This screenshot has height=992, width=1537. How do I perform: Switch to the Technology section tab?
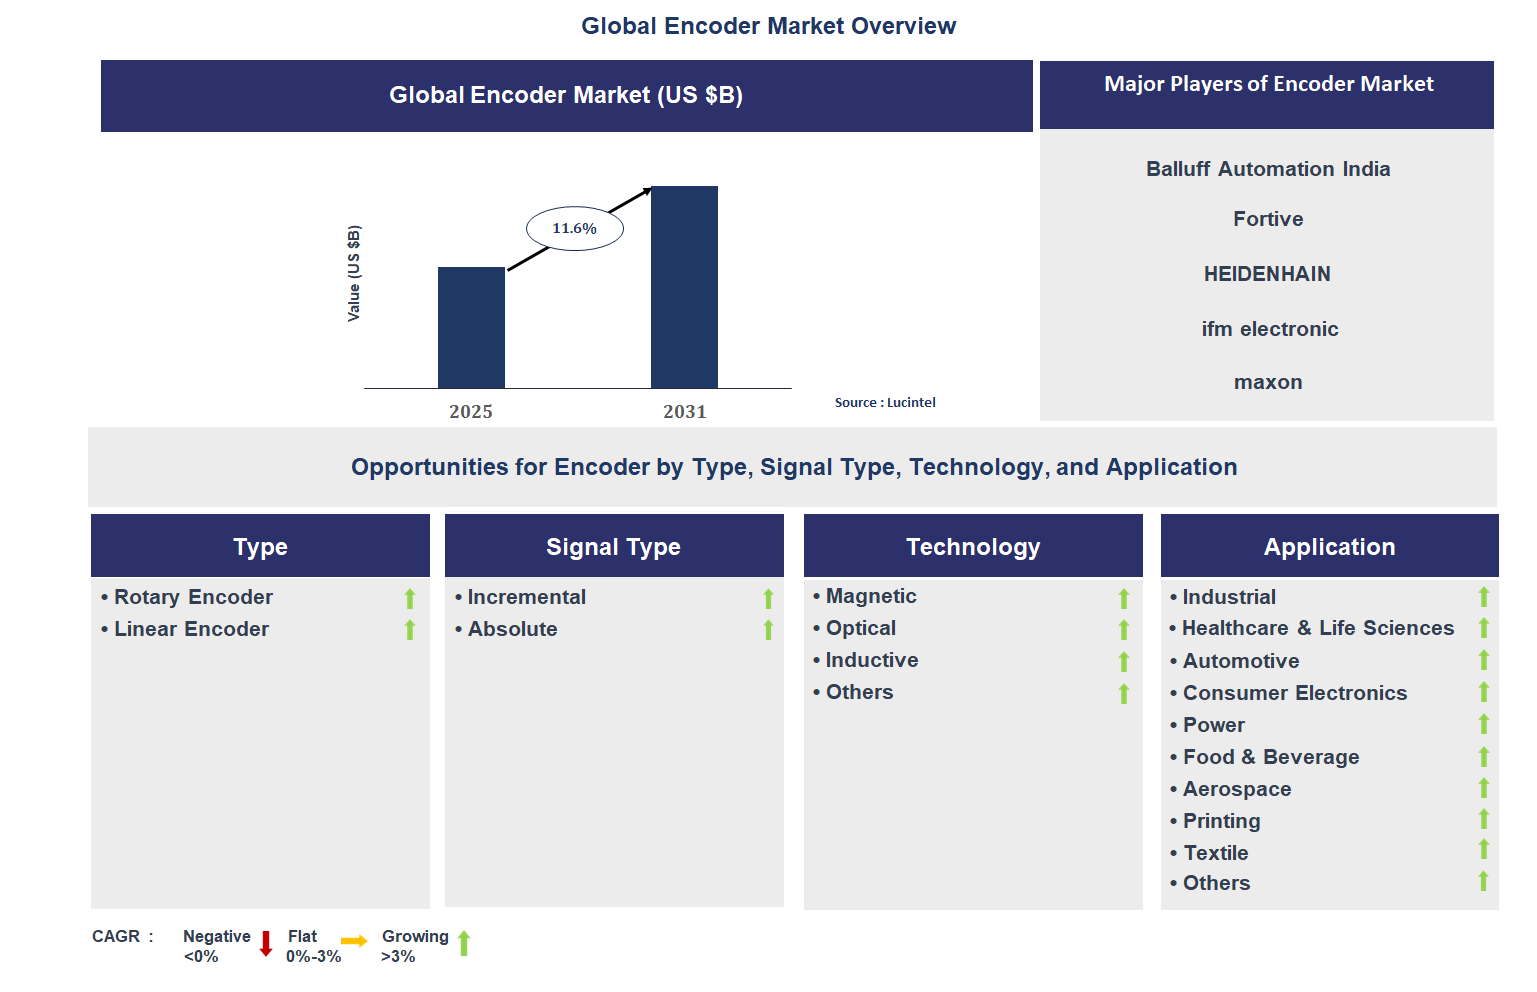click(973, 546)
